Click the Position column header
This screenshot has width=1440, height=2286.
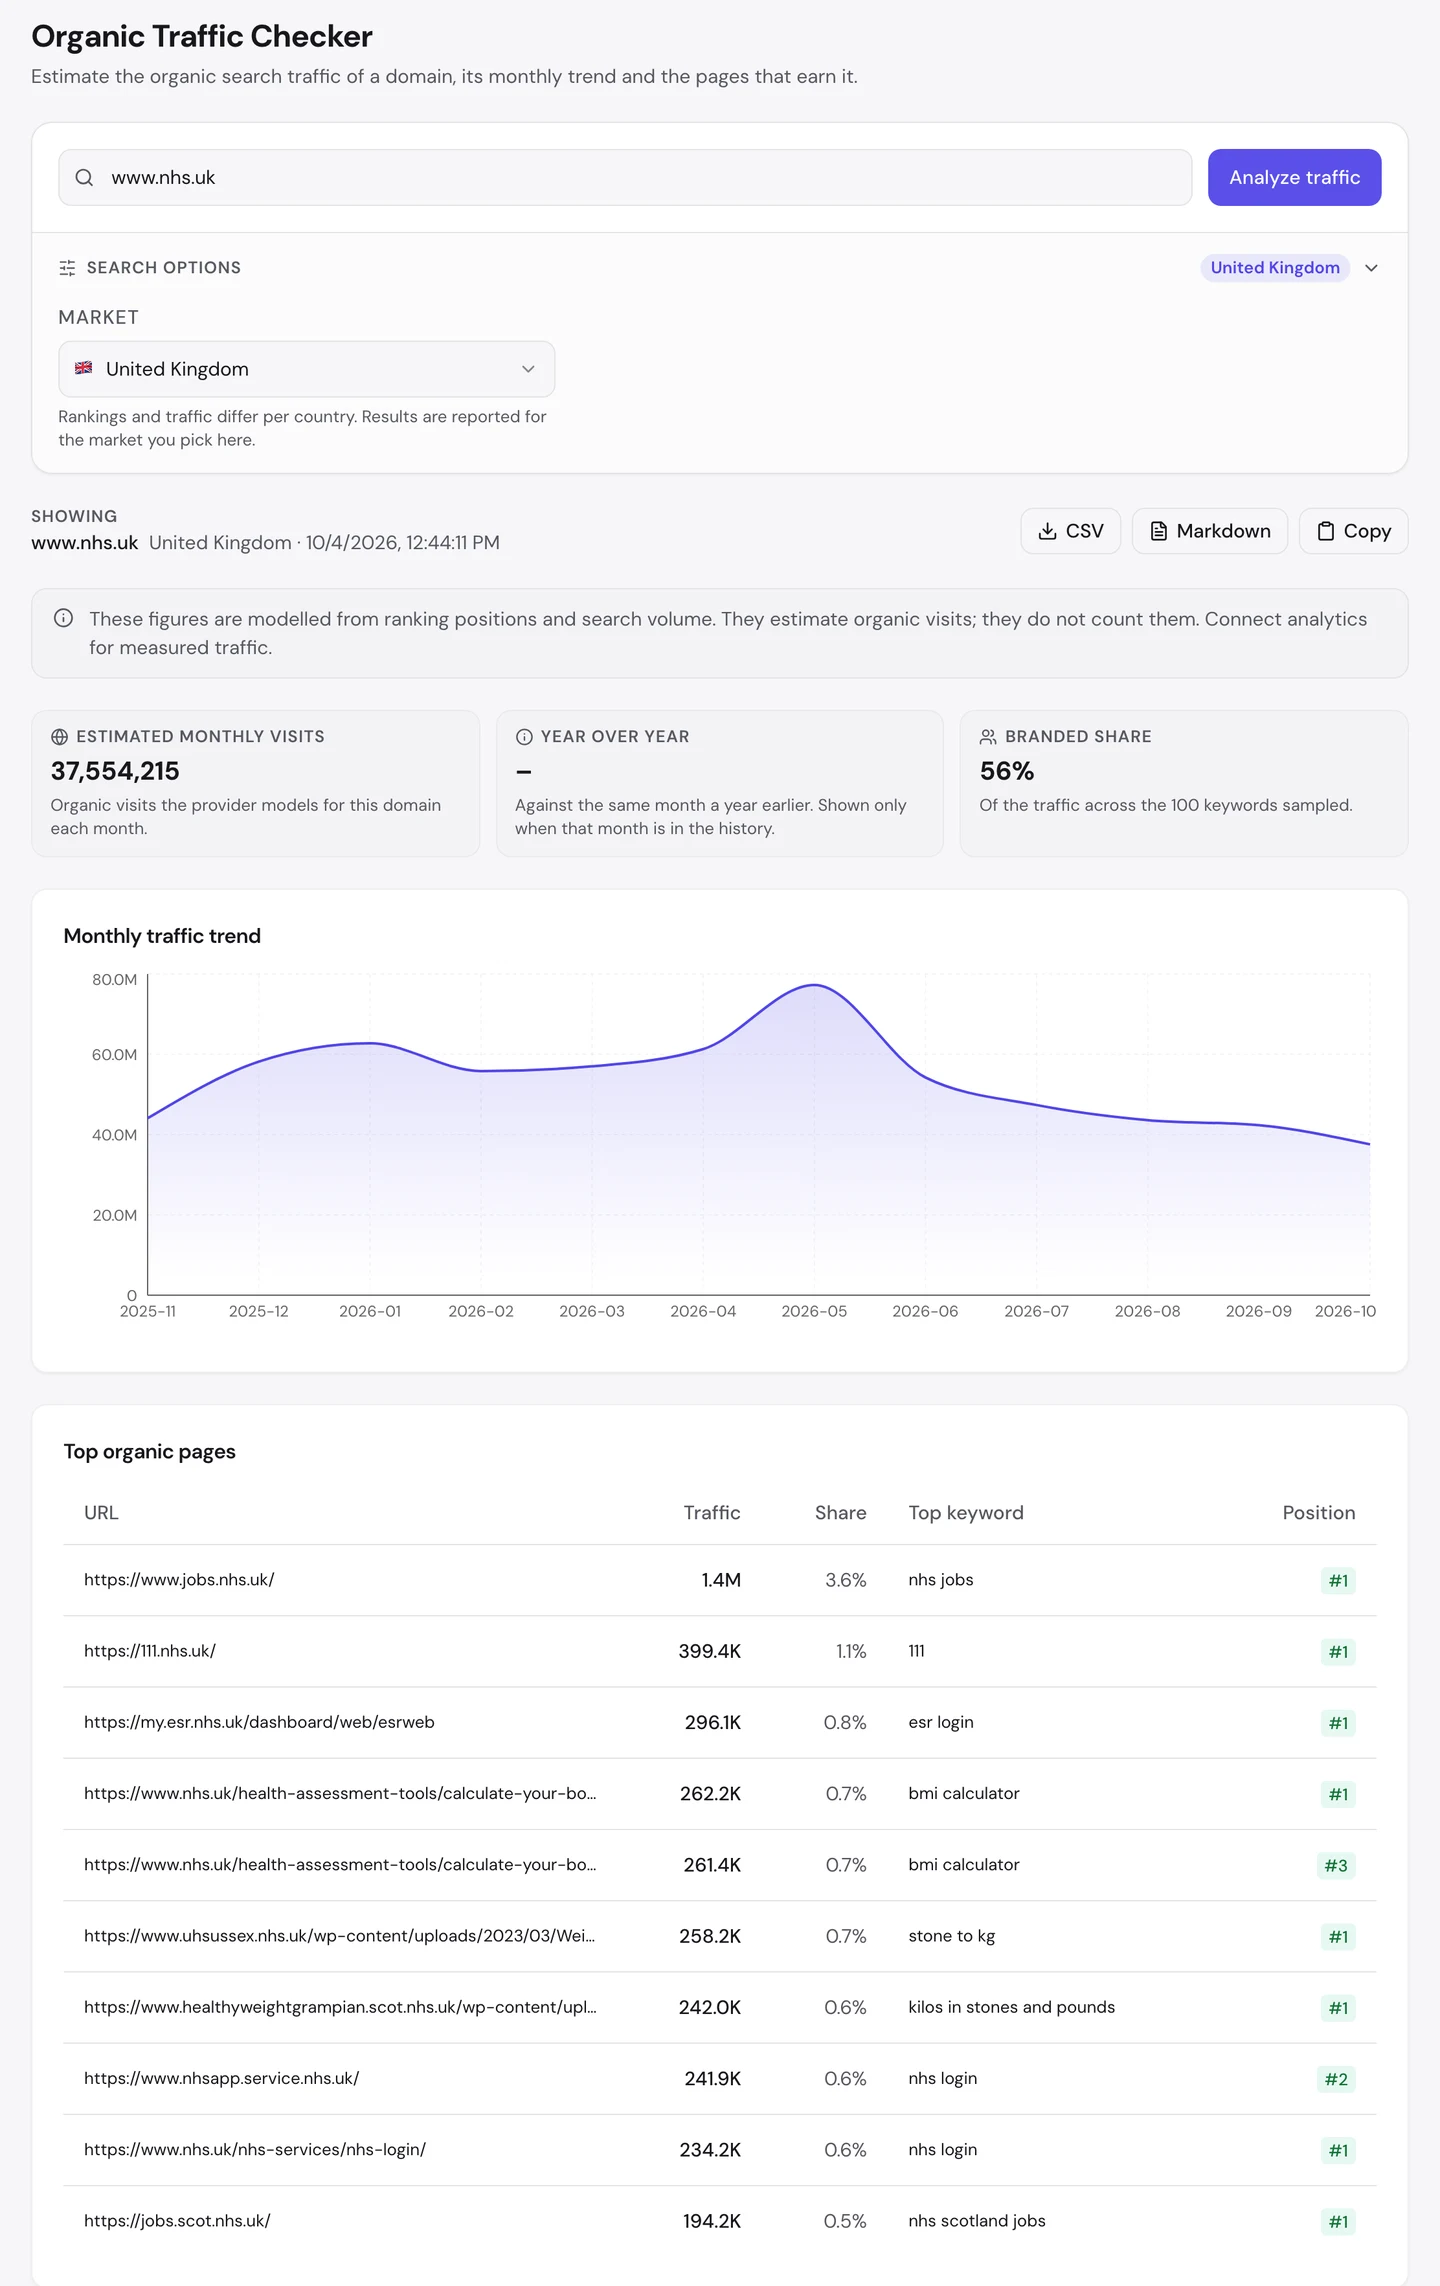tap(1319, 1513)
